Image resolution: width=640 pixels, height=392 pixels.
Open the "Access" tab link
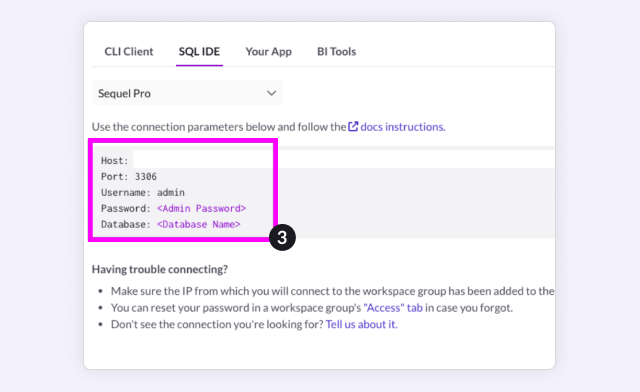pos(393,307)
